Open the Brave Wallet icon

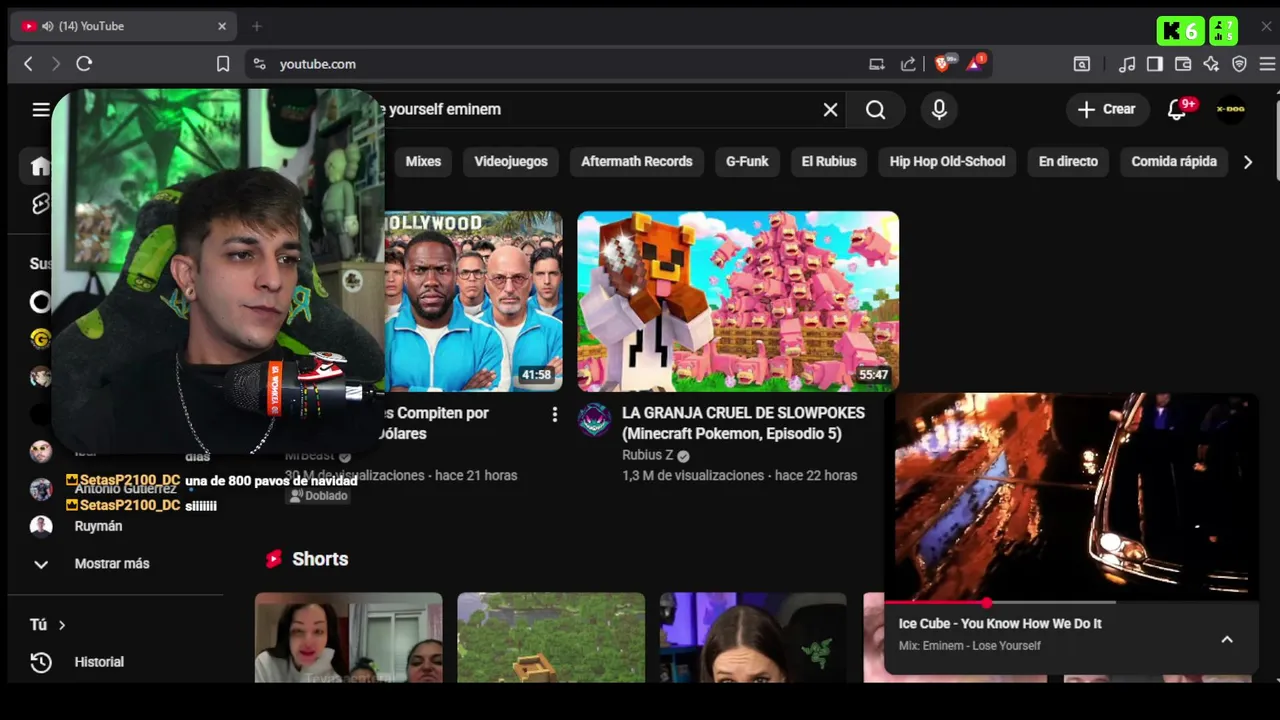click(1183, 64)
